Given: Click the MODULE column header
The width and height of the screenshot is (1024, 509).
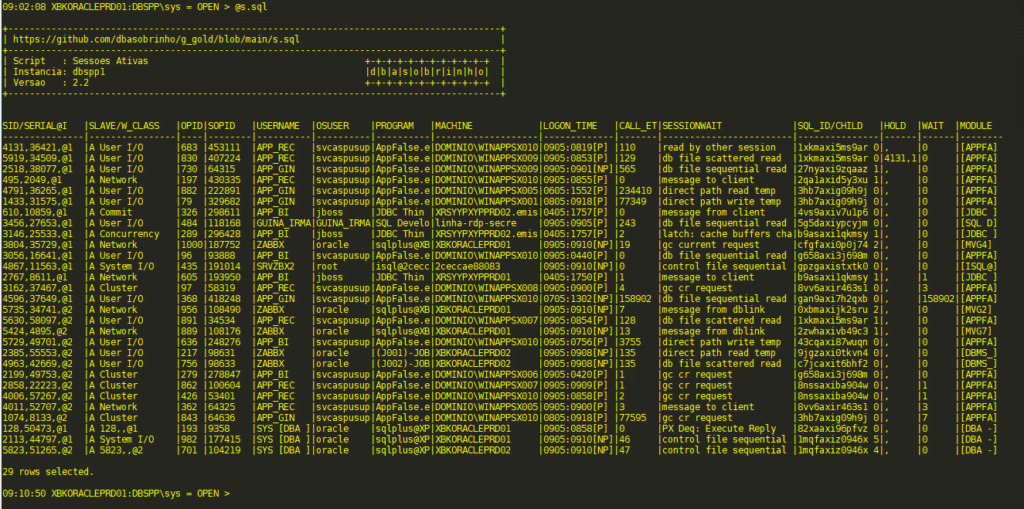Looking at the screenshot, I should [975, 125].
